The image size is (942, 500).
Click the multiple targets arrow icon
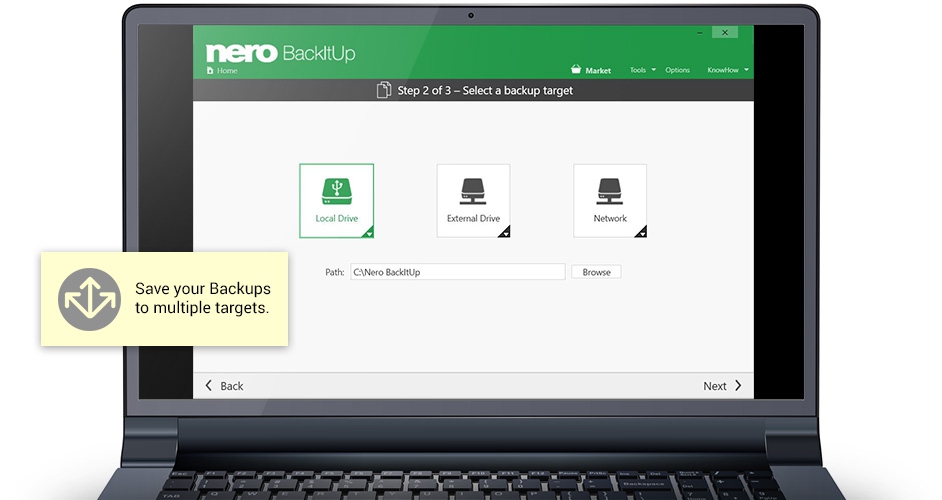click(90, 299)
